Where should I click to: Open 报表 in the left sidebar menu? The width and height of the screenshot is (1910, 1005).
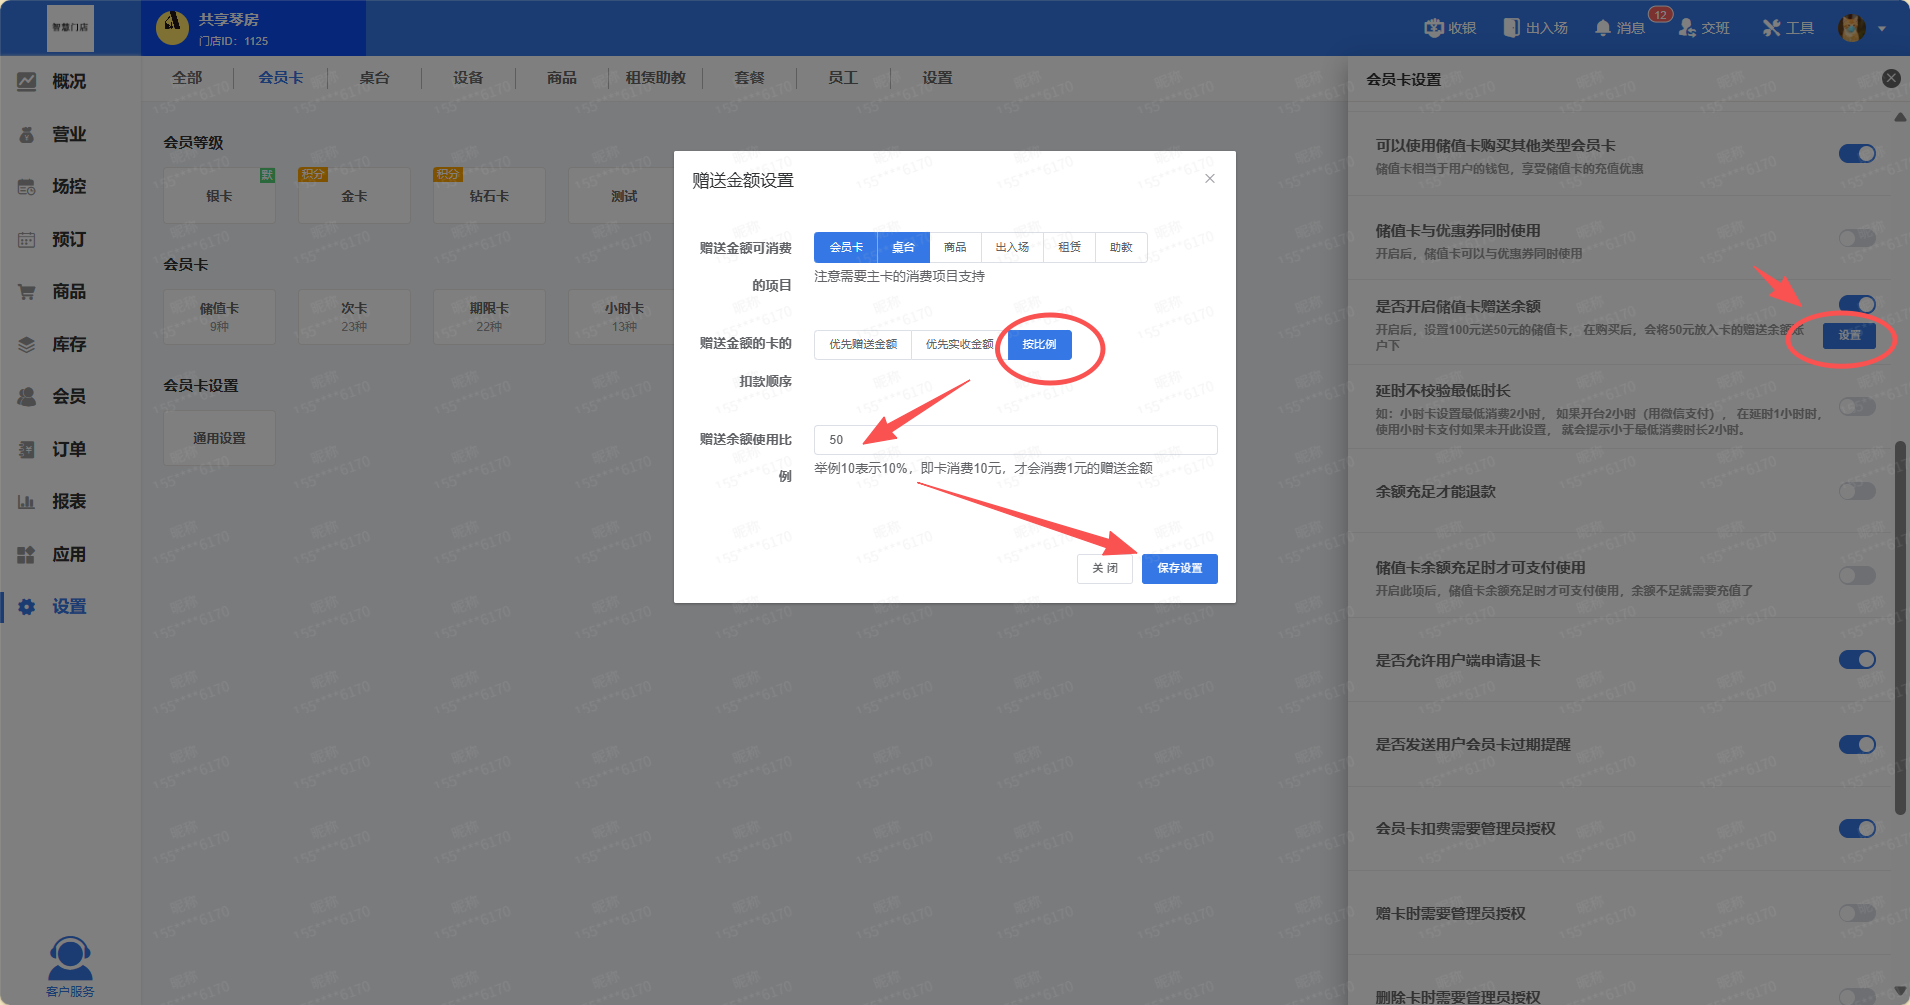click(x=68, y=502)
